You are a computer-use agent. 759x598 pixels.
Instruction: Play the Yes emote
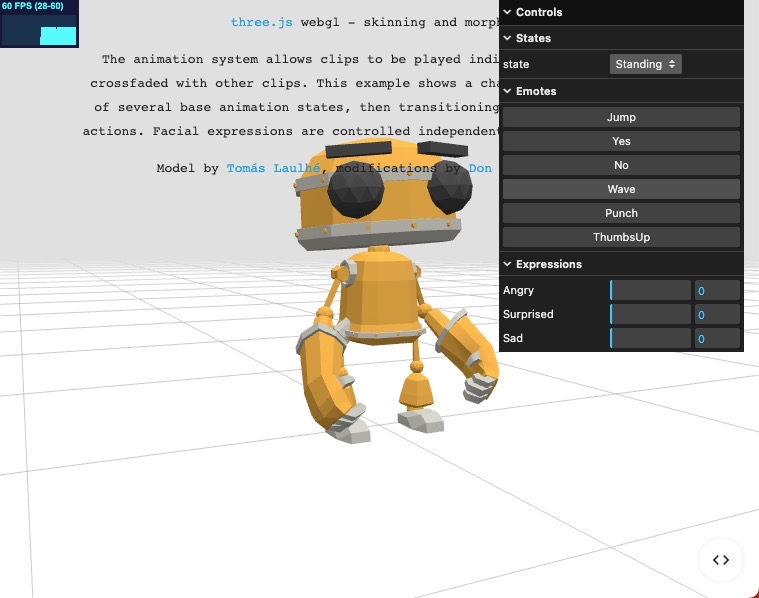[621, 141]
